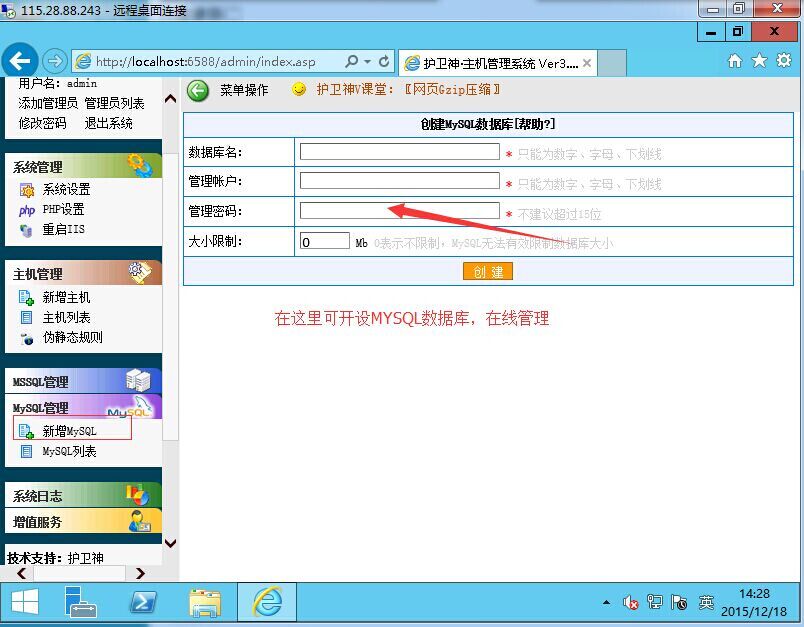
Task: Launch PowerShell from the taskbar
Action: pos(144,602)
